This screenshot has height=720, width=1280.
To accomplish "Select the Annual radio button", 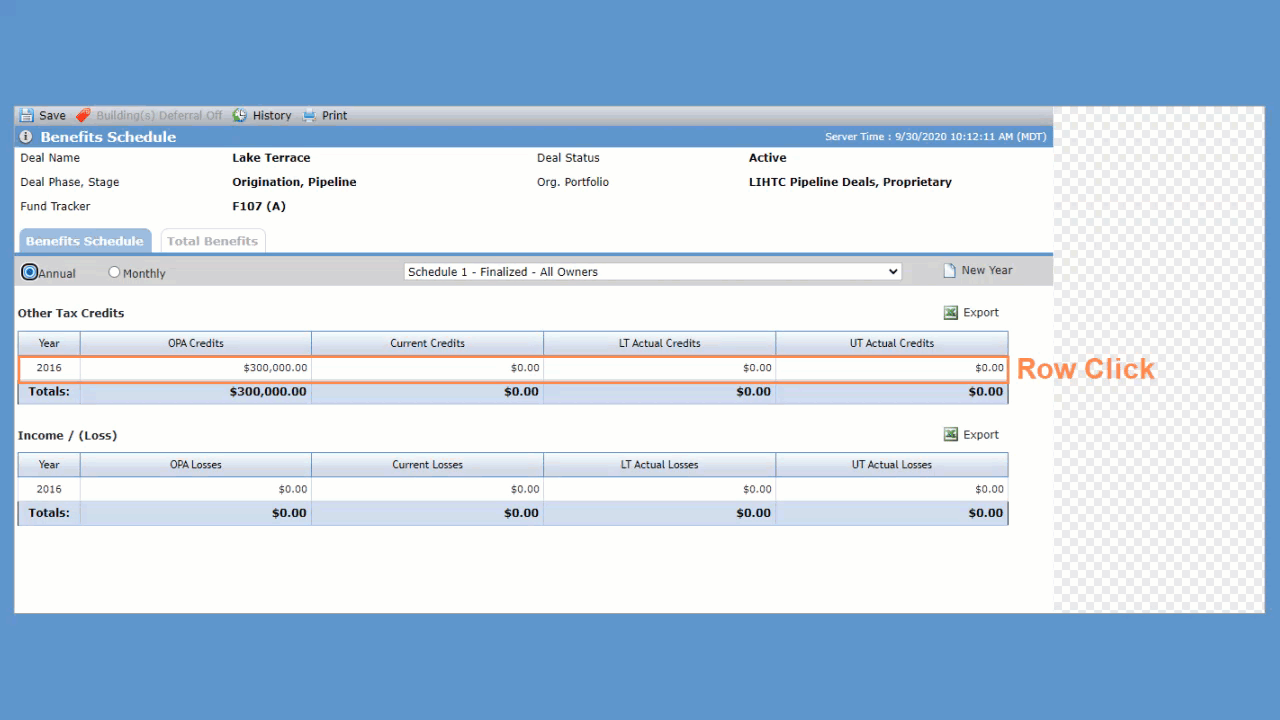I will [30, 272].
